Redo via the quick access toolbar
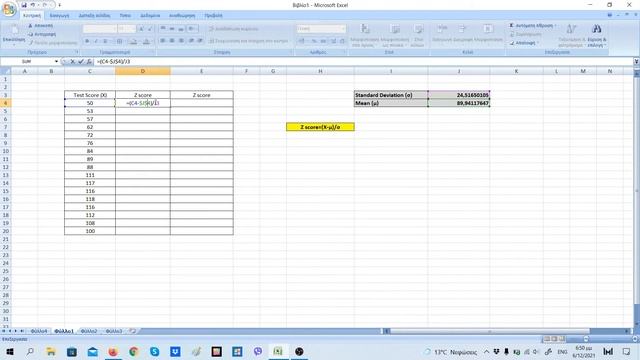The width and height of the screenshot is (640, 360). pos(45,5)
